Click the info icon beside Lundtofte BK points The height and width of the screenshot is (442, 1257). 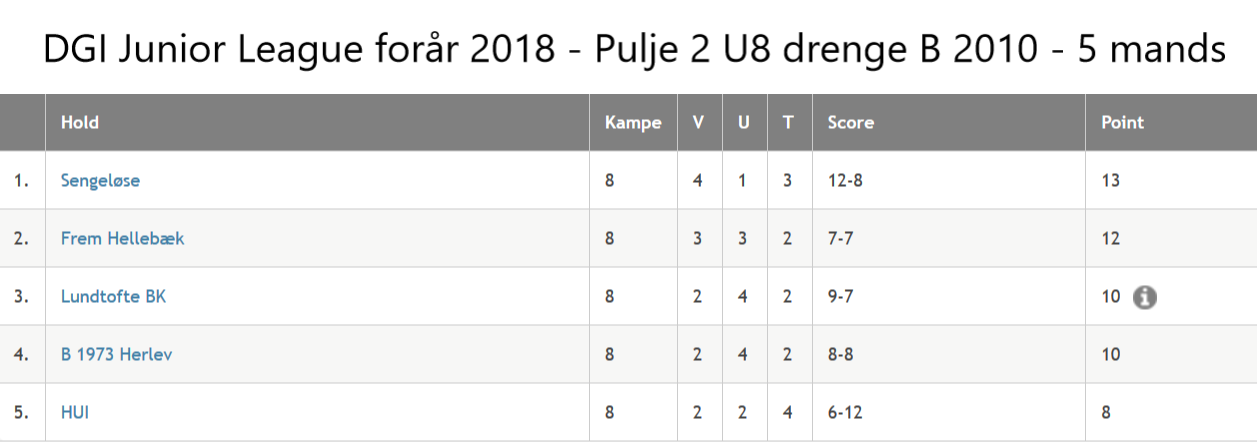tap(1145, 297)
